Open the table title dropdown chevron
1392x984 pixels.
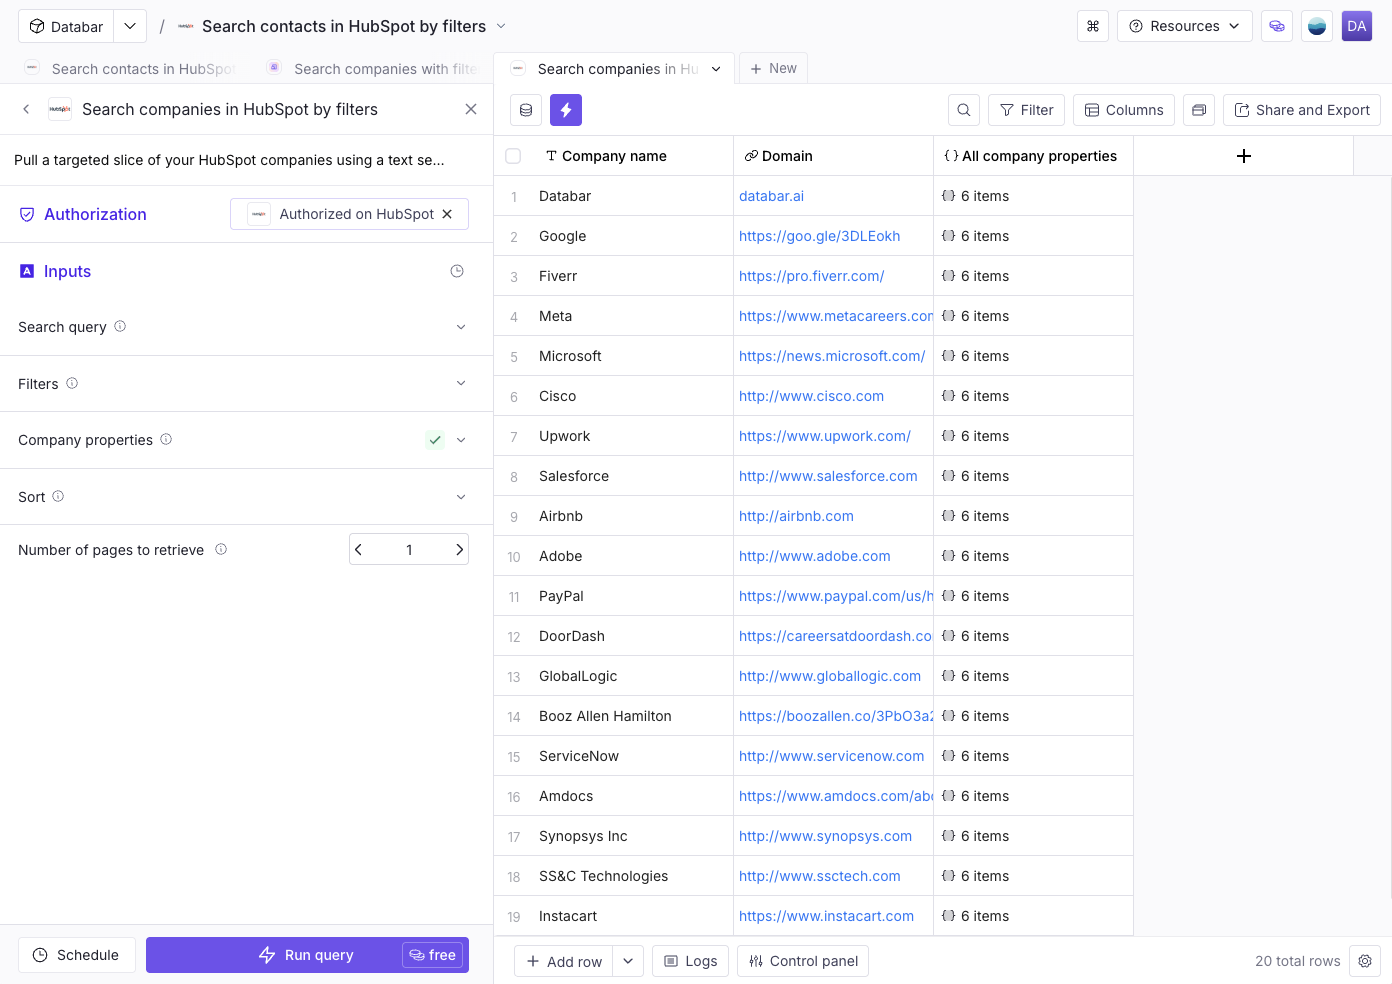coord(501,26)
